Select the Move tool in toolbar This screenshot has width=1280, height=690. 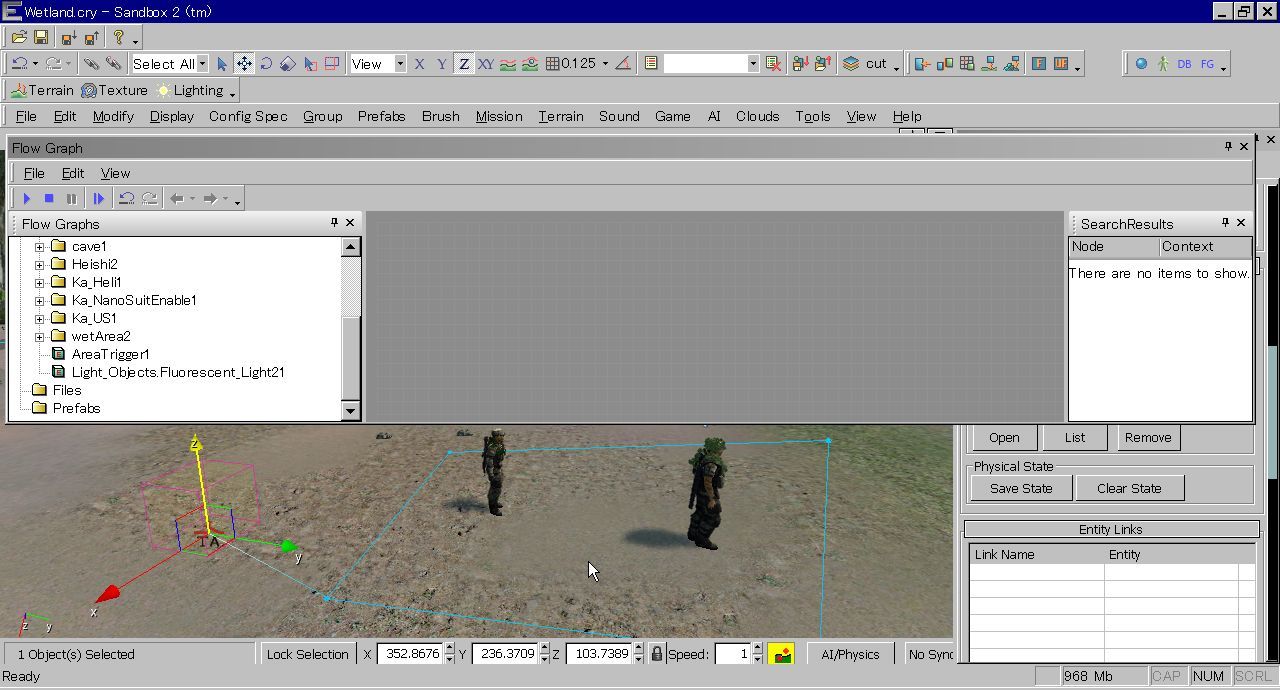click(244, 63)
